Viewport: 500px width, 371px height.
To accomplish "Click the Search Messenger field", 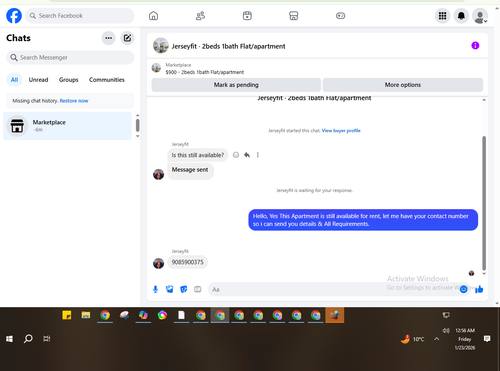I will click(x=70, y=58).
